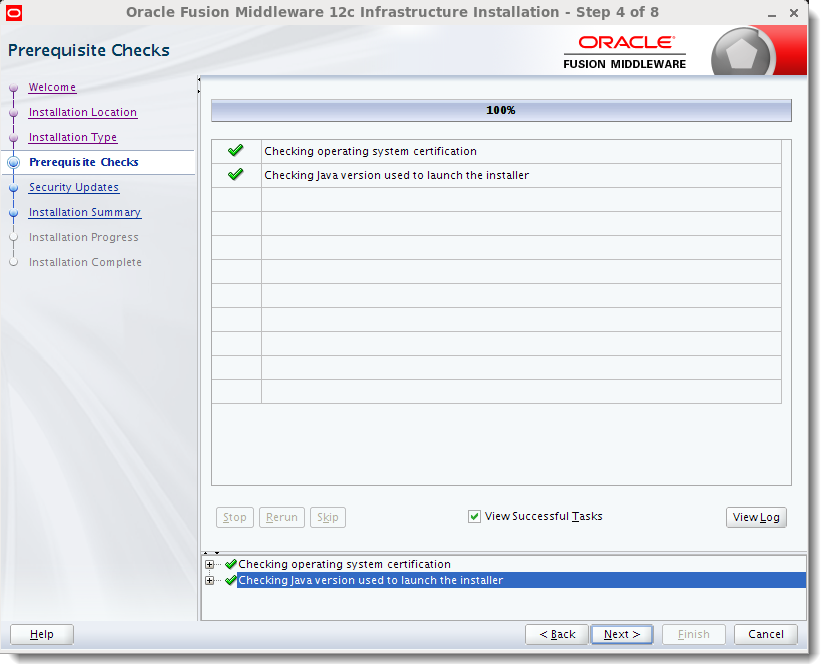Navigate to Installation Location via sidebar link
The height and width of the screenshot is (664, 829).
pyautogui.click(x=82, y=112)
